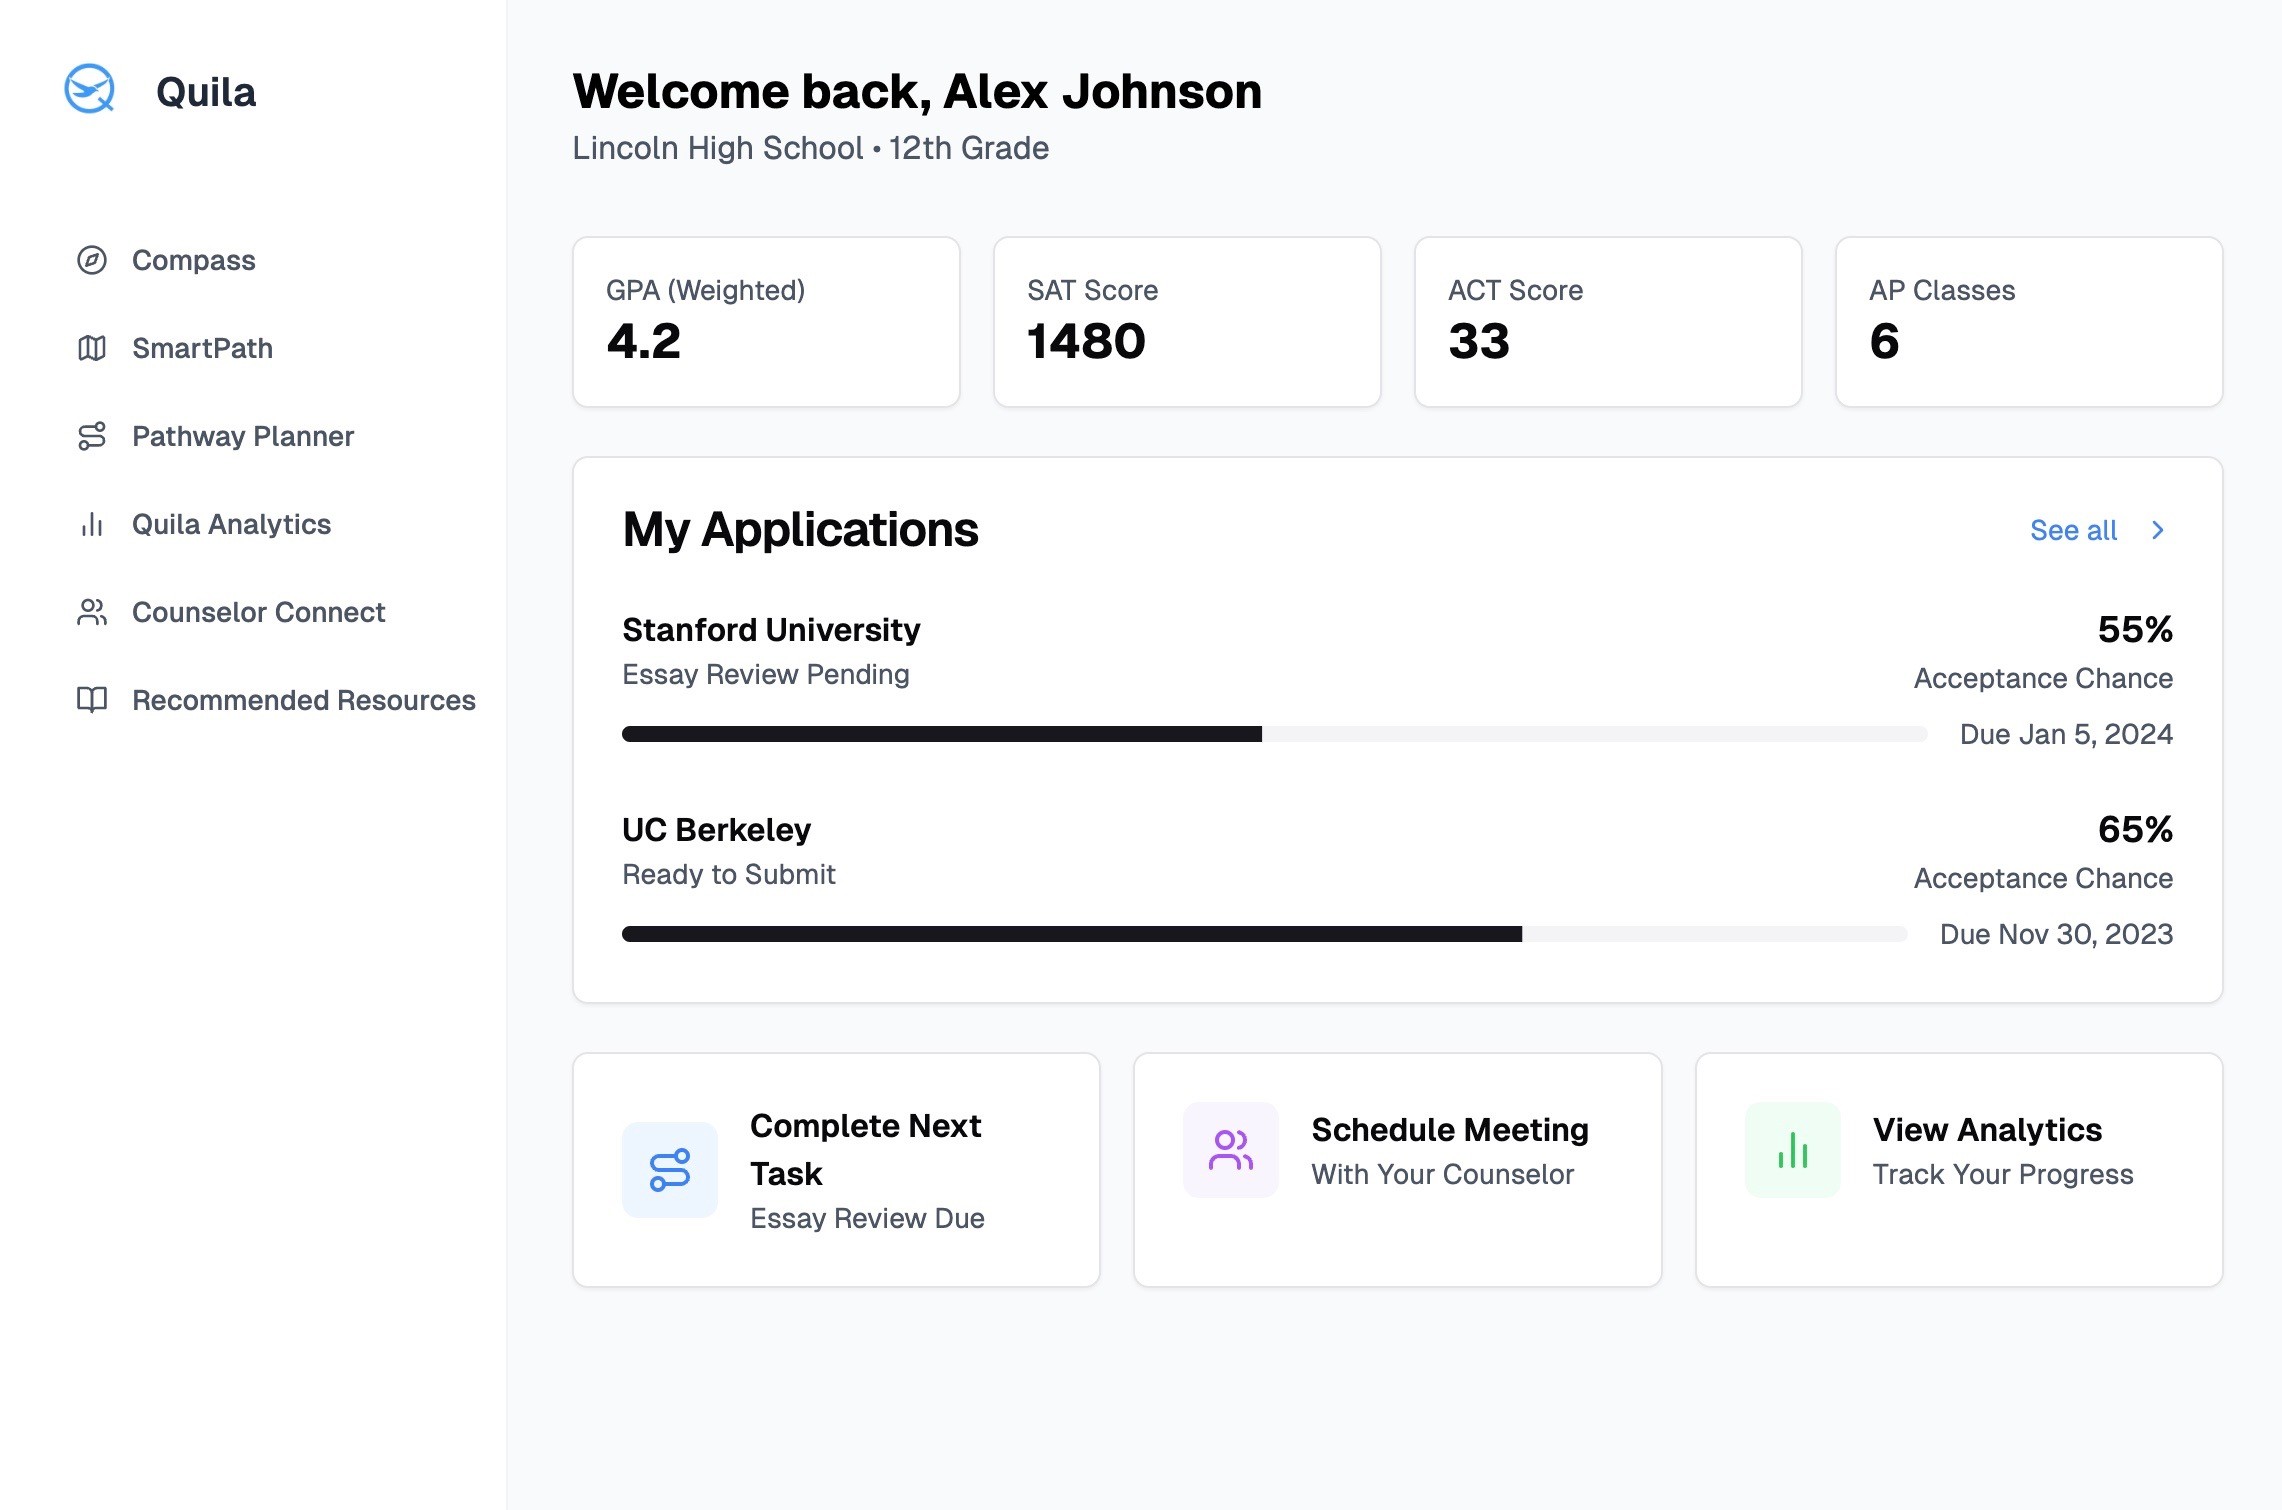The height and width of the screenshot is (1510, 2282).
Task: Click the 65% acceptance chance value
Action: tap(2135, 829)
